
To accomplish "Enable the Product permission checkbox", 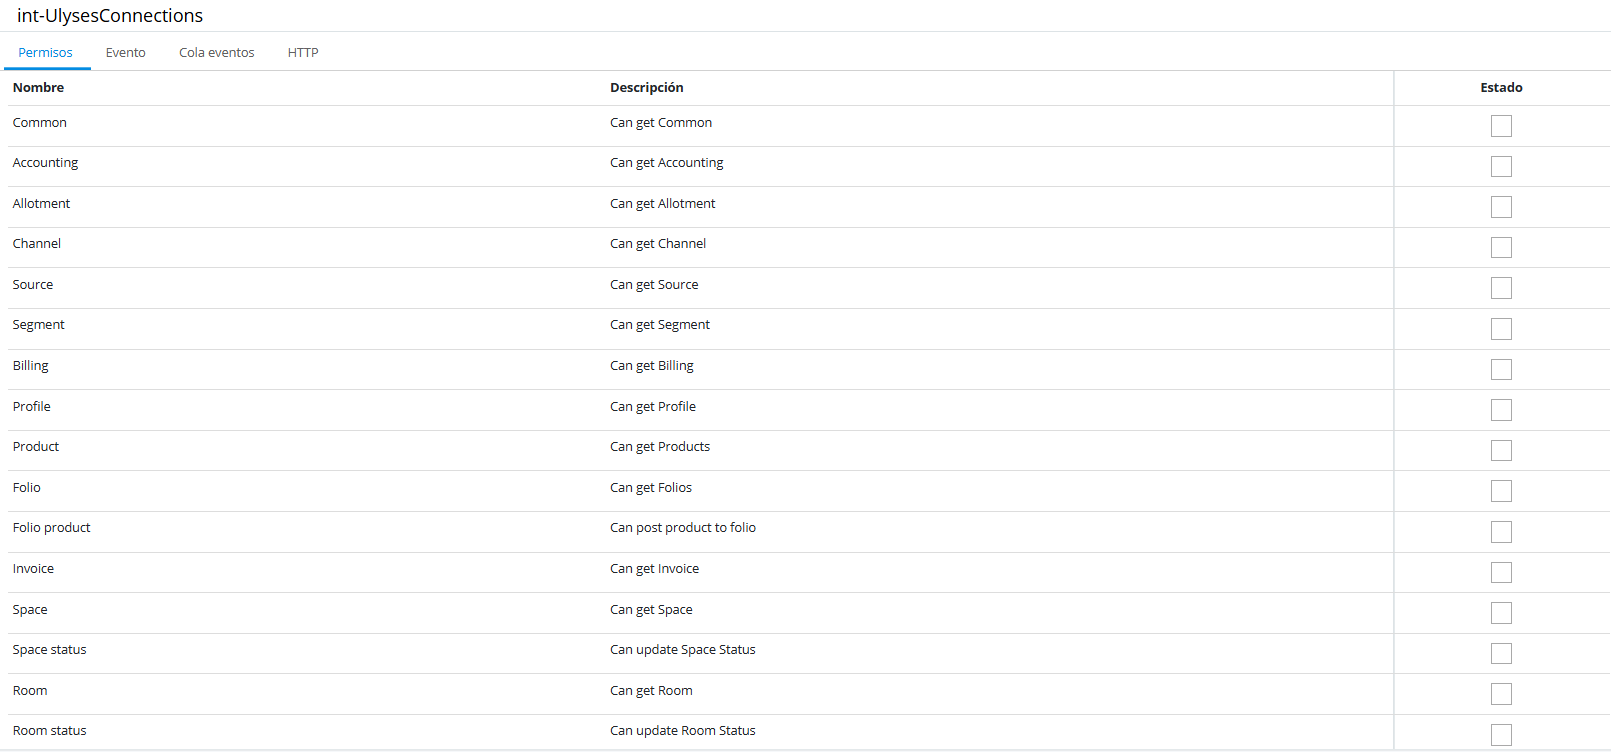I will (1501, 450).
